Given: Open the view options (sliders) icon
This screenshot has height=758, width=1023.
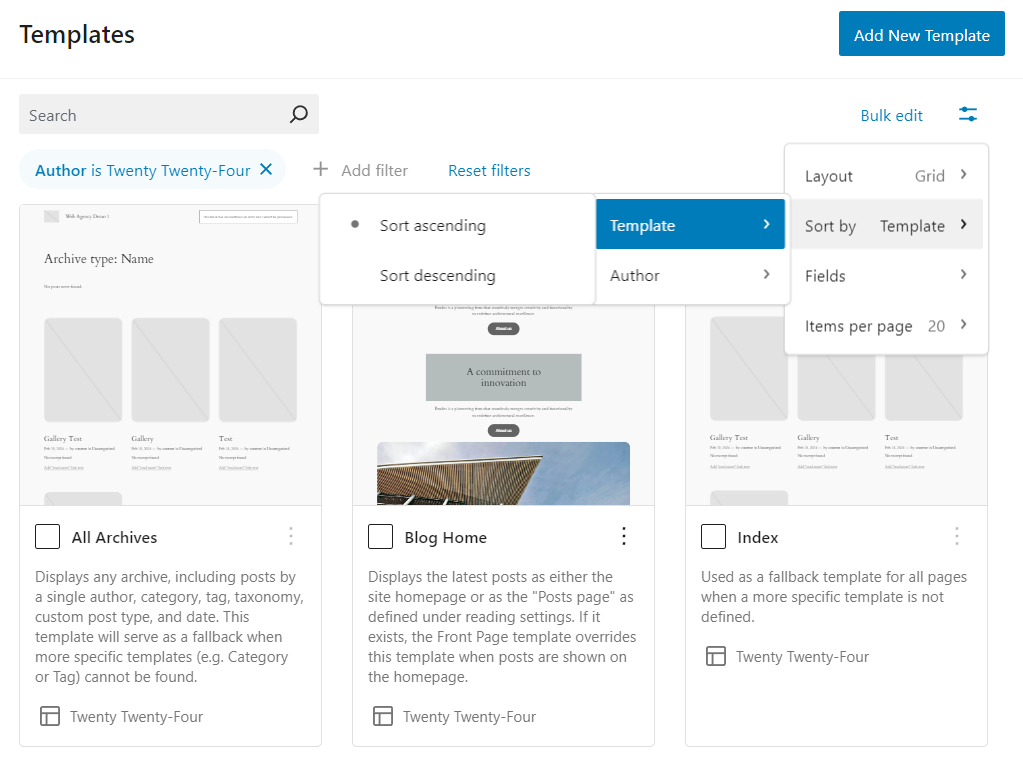Looking at the screenshot, I should (967, 115).
